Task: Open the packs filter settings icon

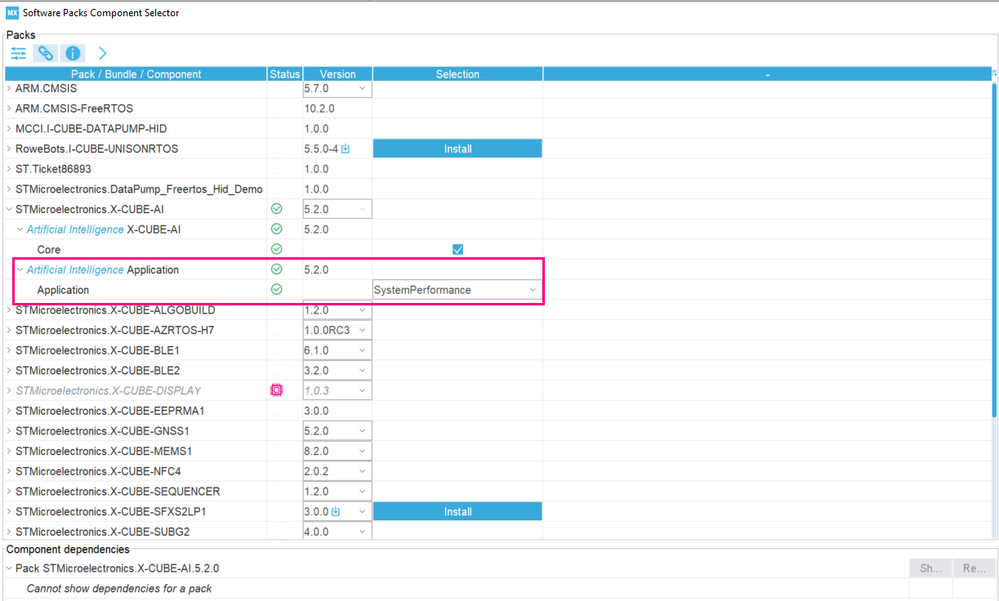Action: pyautogui.click(x=18, y=54)
